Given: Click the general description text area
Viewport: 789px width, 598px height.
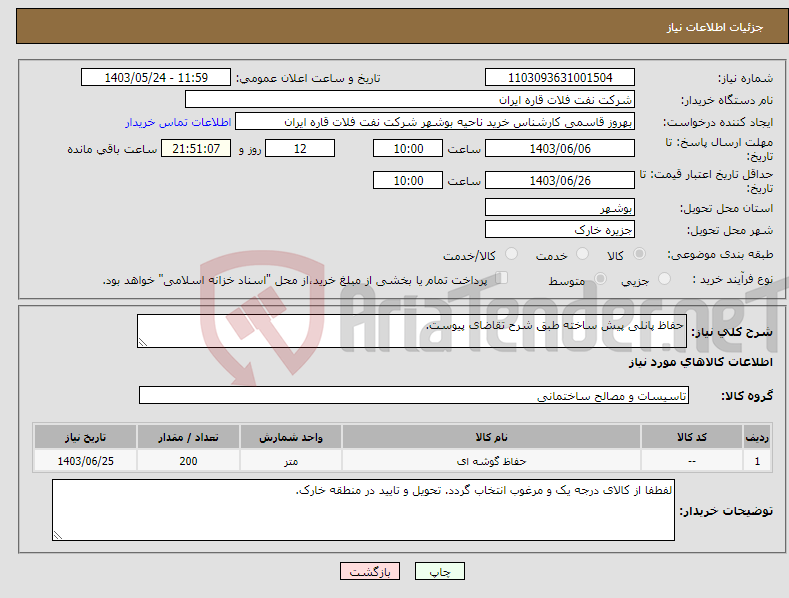Looking at the screenshot, I should (x=412, y=331).
